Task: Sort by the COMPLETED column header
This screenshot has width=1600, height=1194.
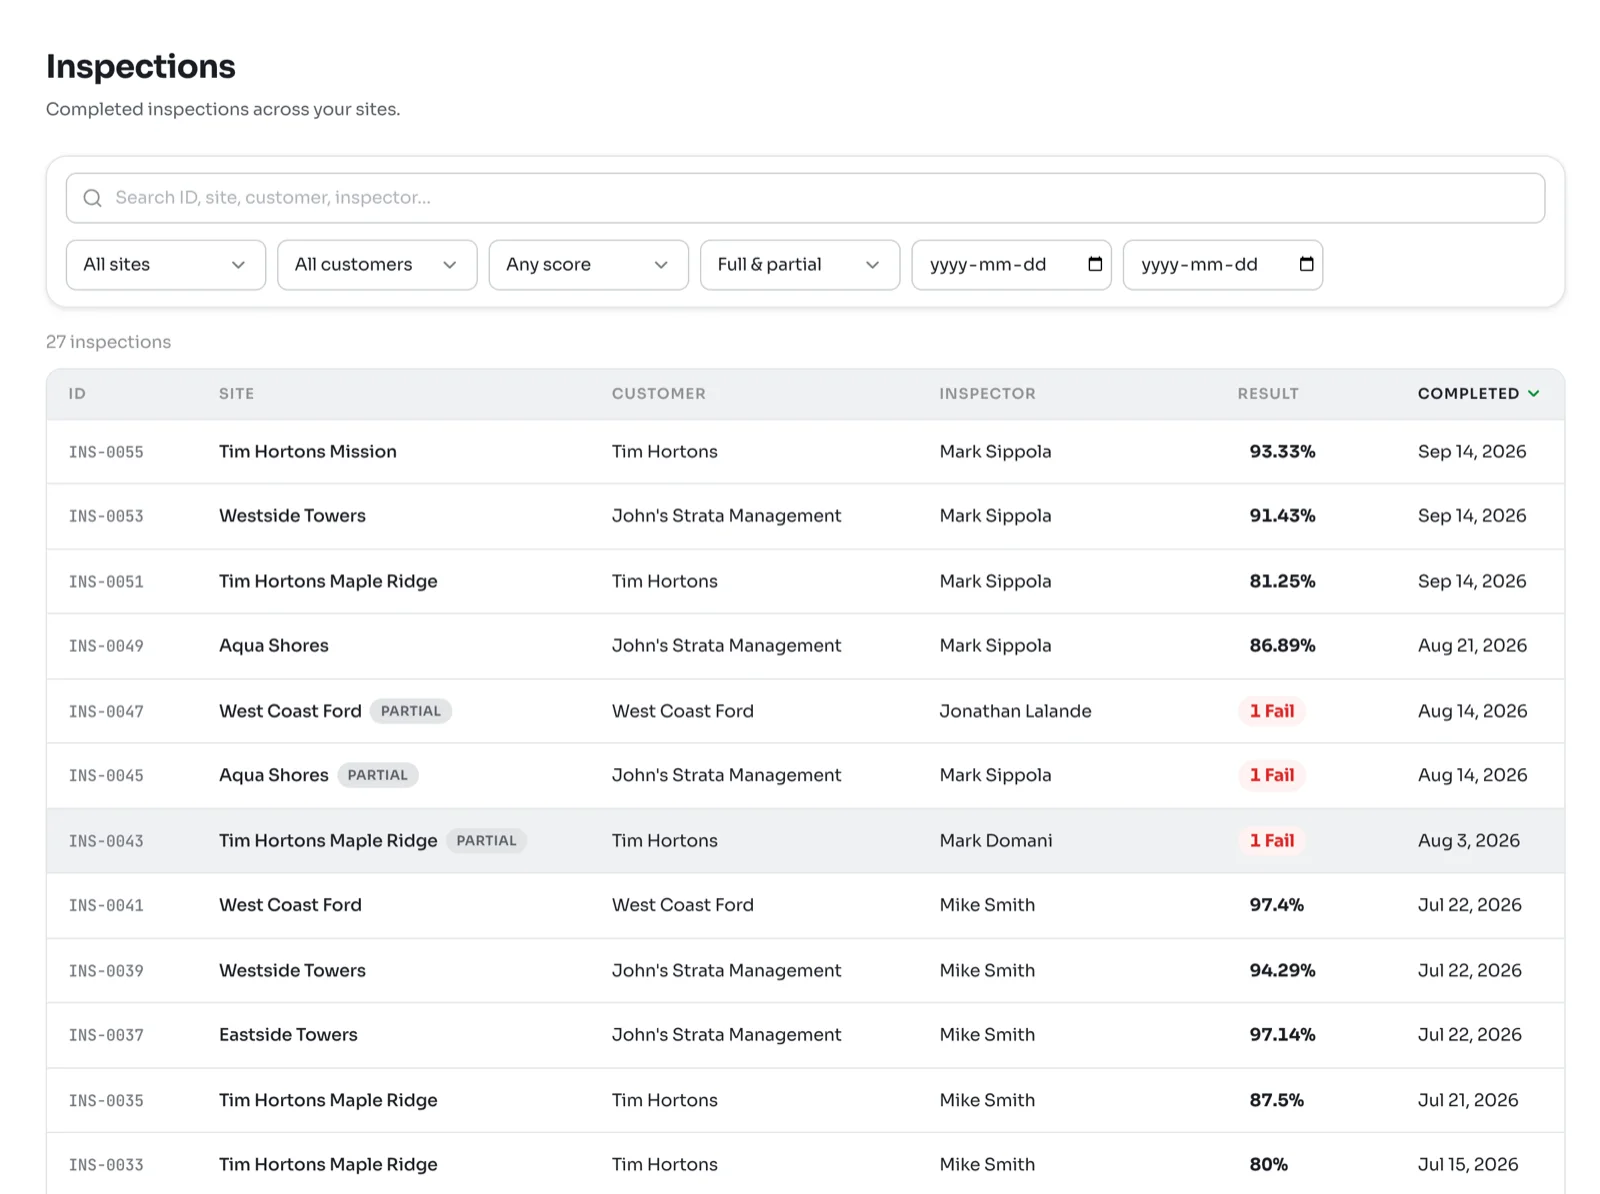Action: 1468,394
